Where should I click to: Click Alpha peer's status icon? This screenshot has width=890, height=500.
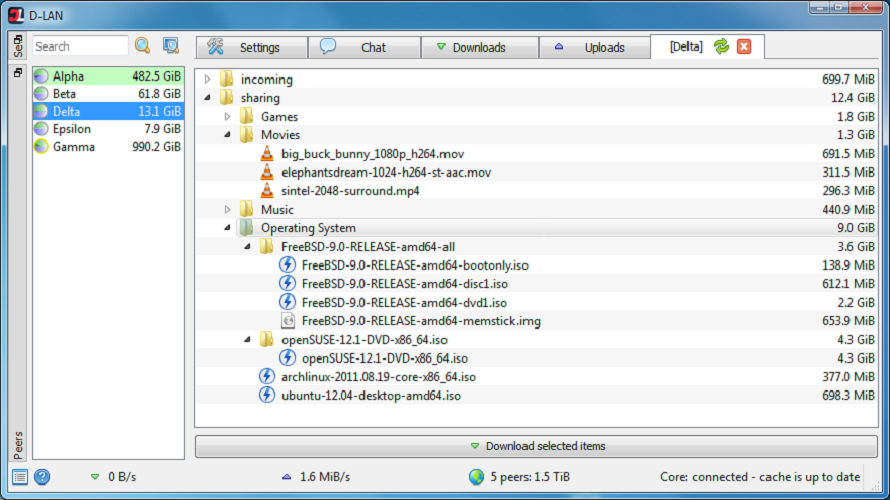(x=41, y=76)
